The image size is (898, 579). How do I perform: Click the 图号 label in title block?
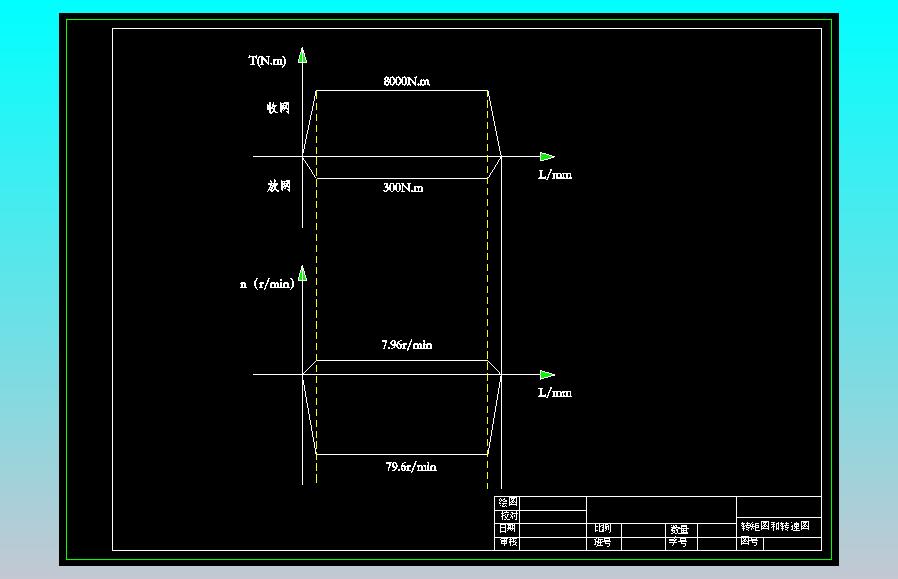pyautogui.click(x=749, y=541)
